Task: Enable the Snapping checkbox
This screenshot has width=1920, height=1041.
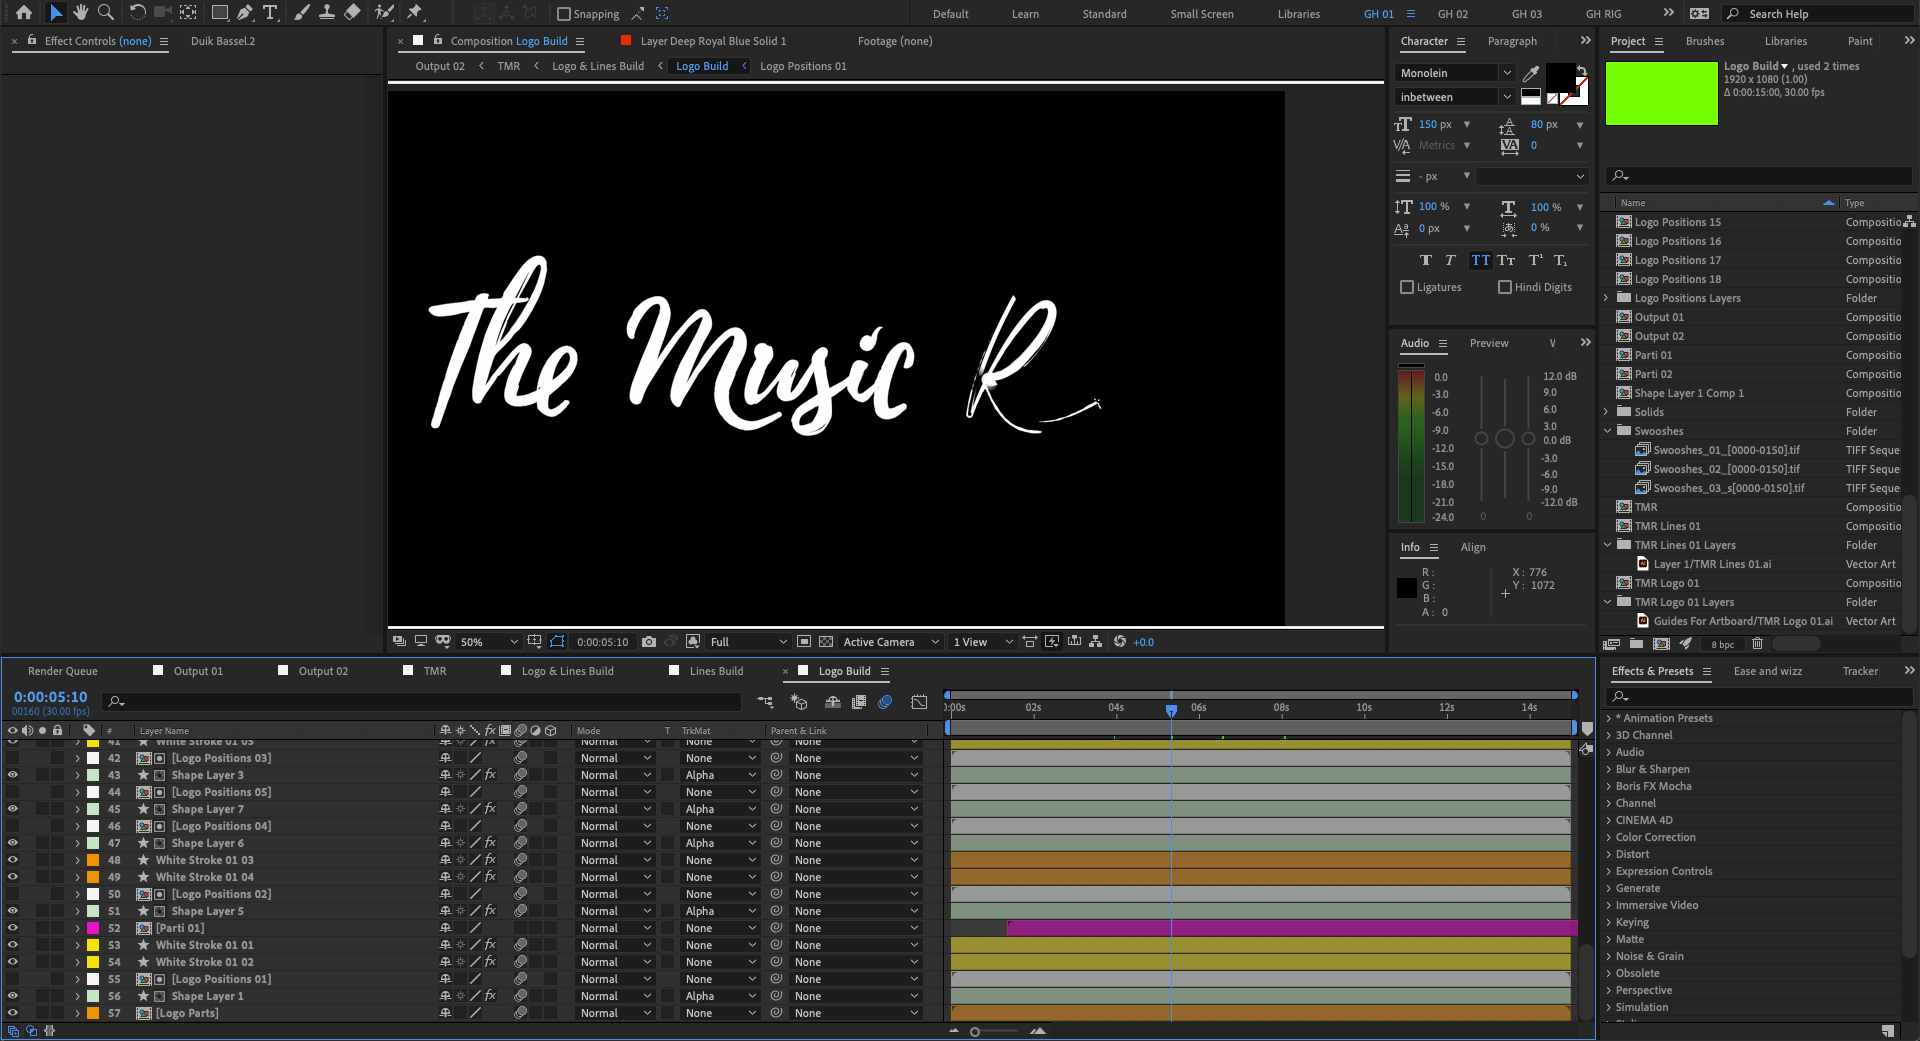Action: pos(564,14)
